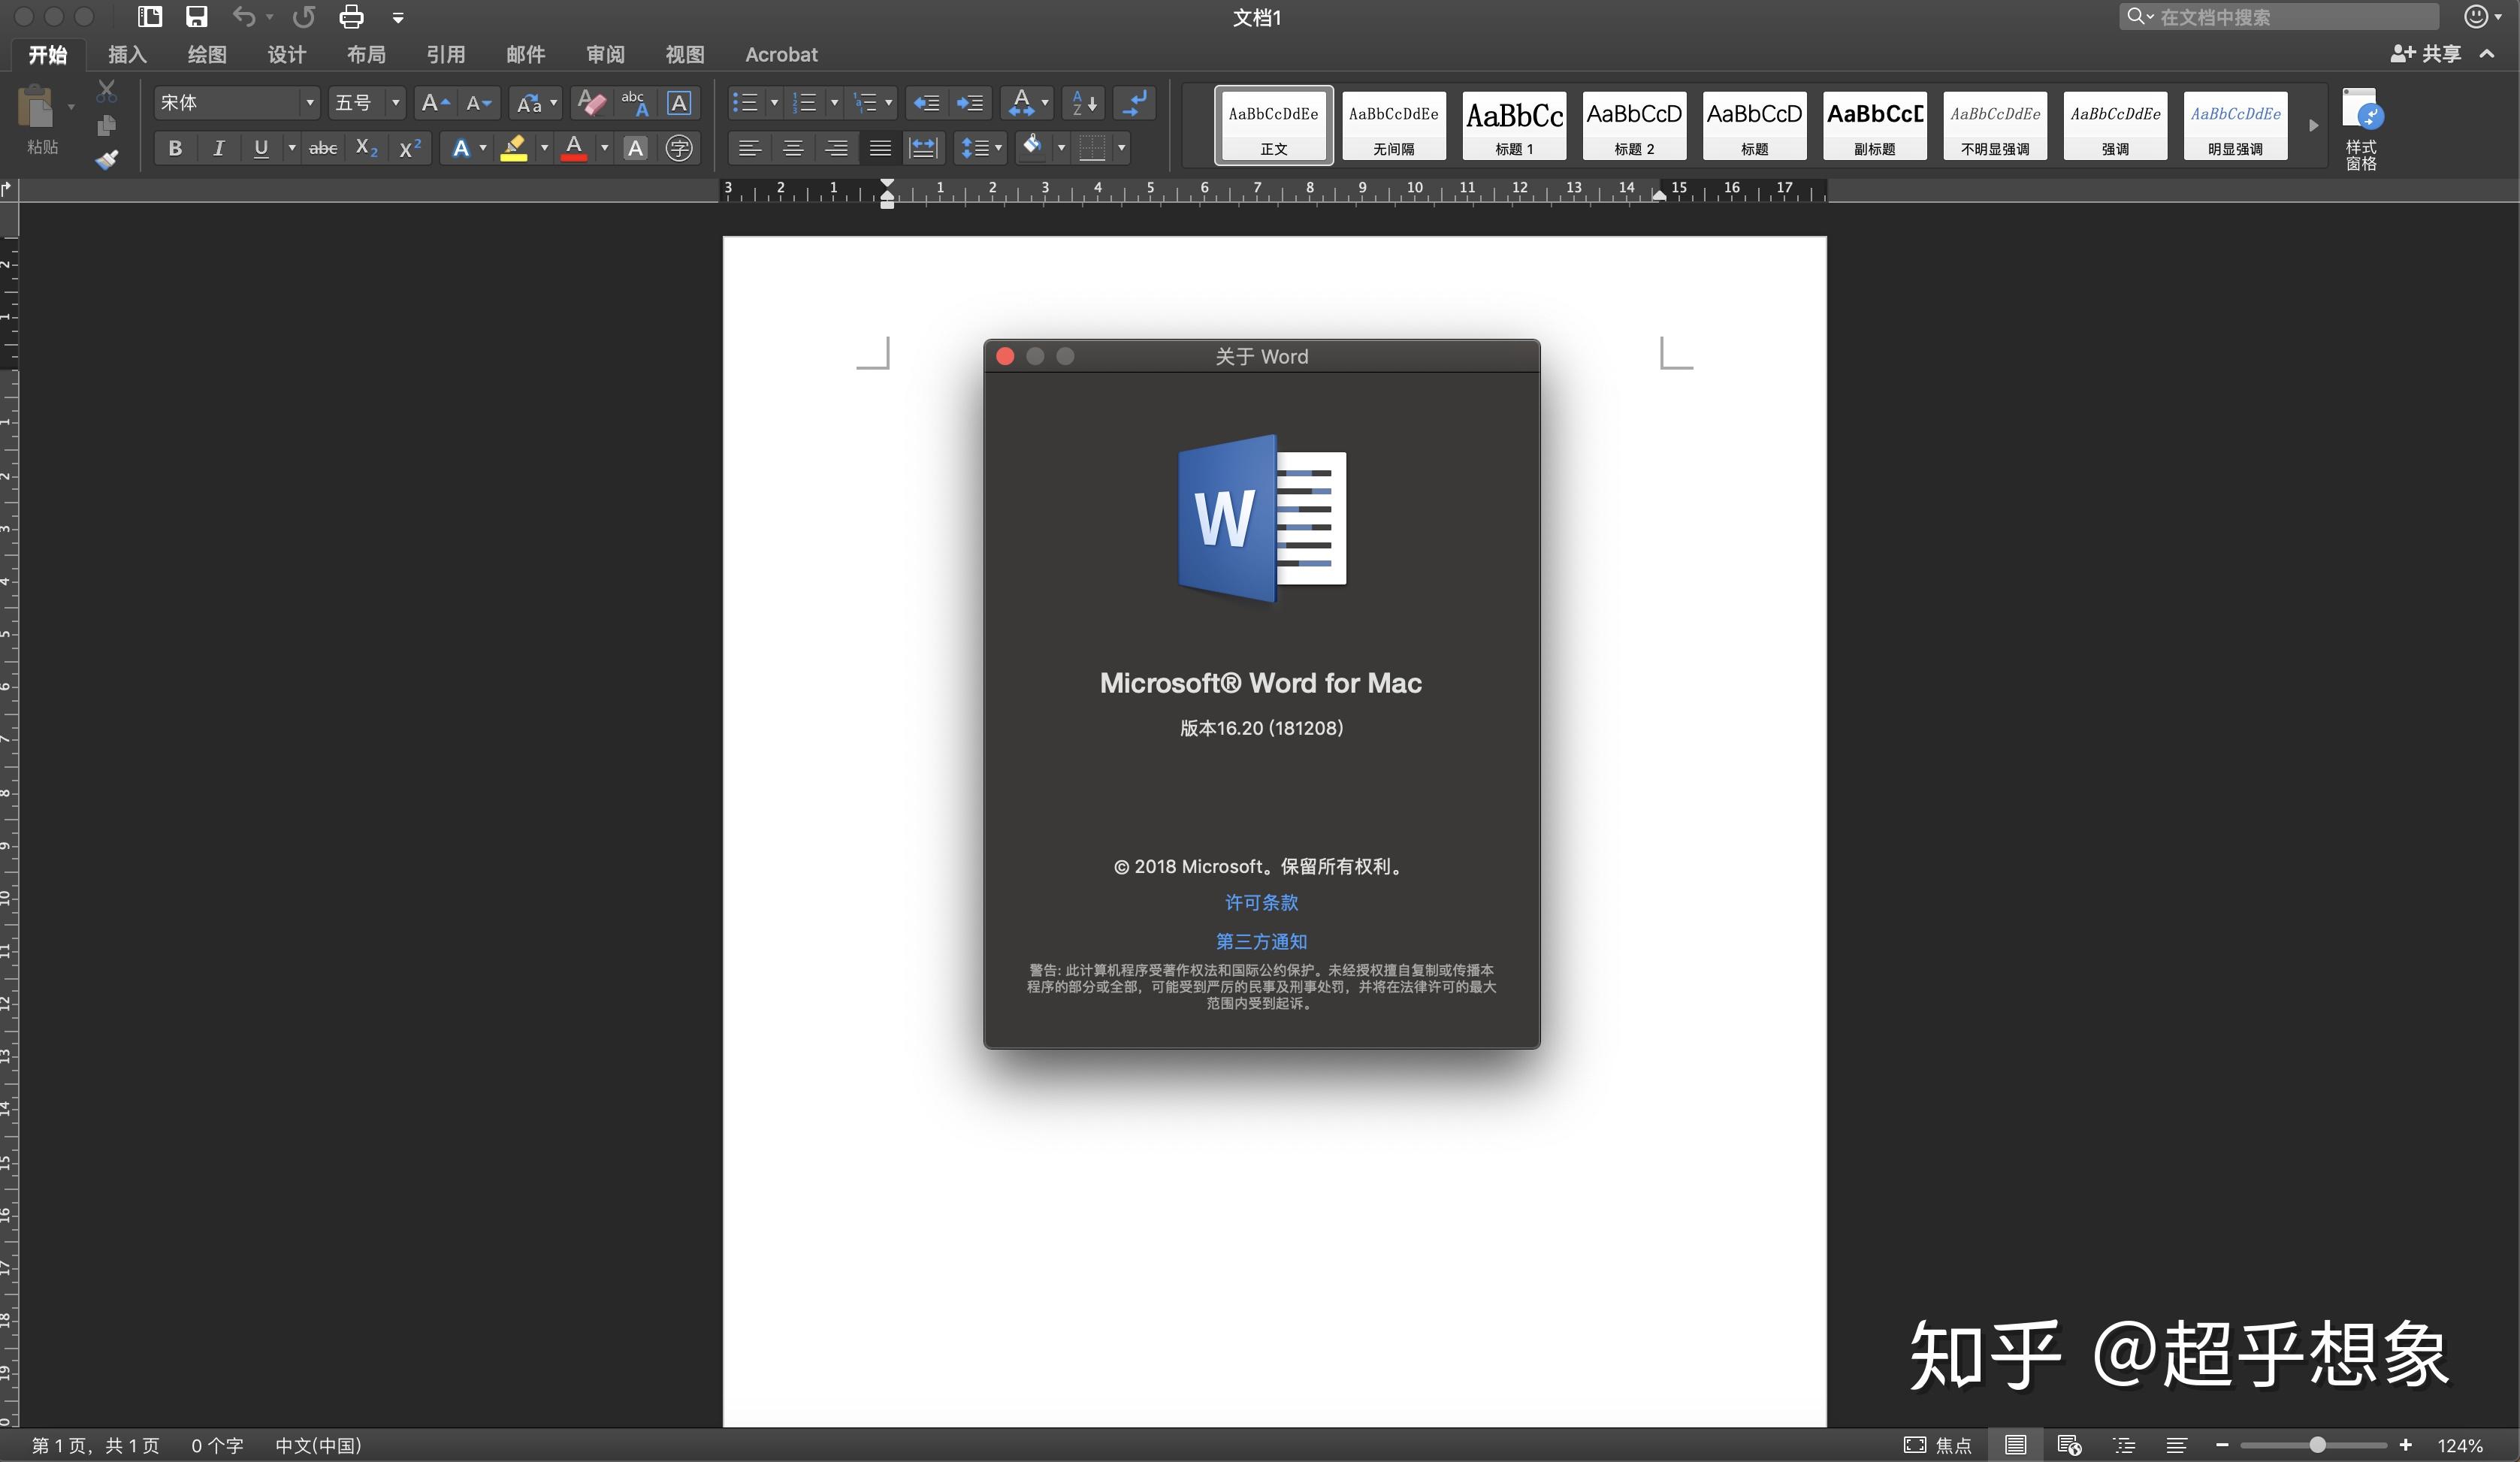This screenshot has height=1462, width=2520.
Task: Expand the line spacing dropdown arrow
Action: tap(998, 148)
